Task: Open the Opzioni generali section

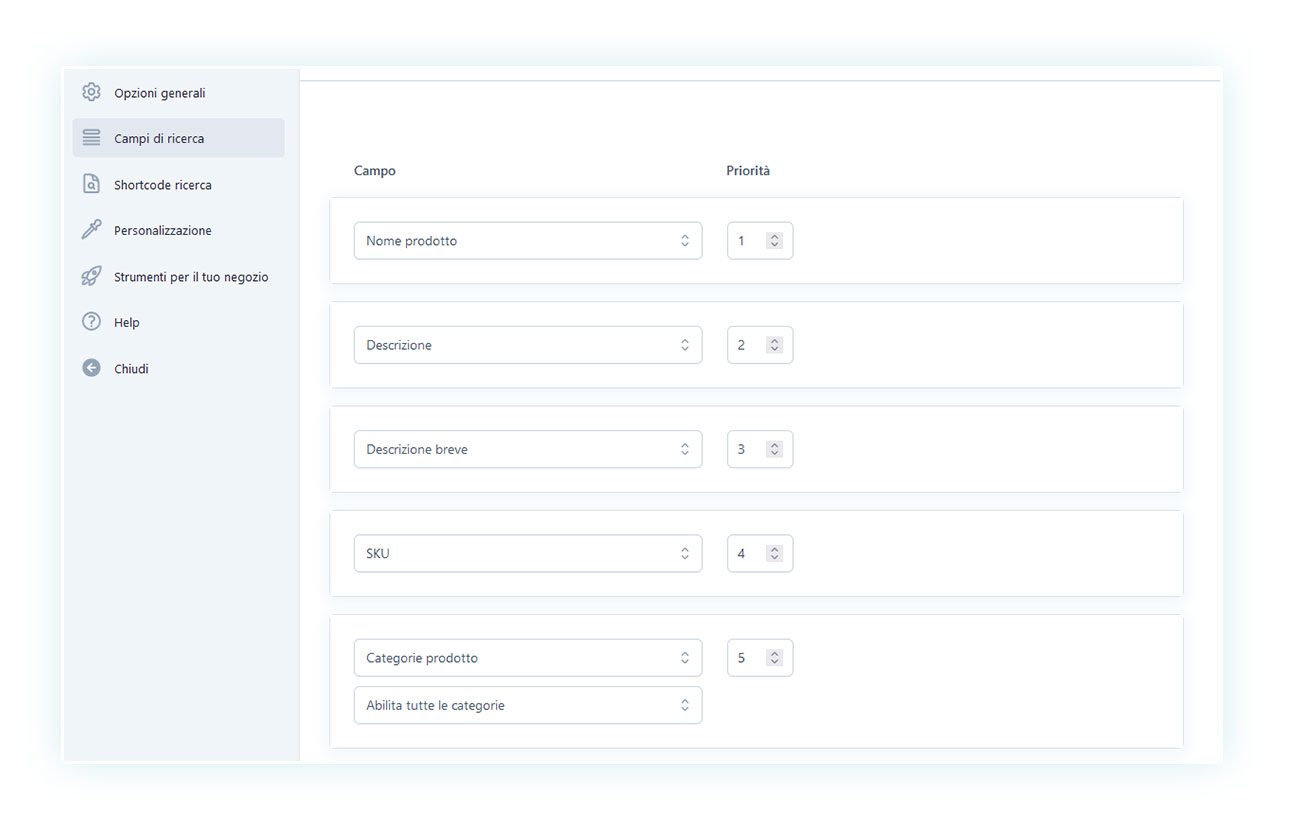Action: pos(160,93)
